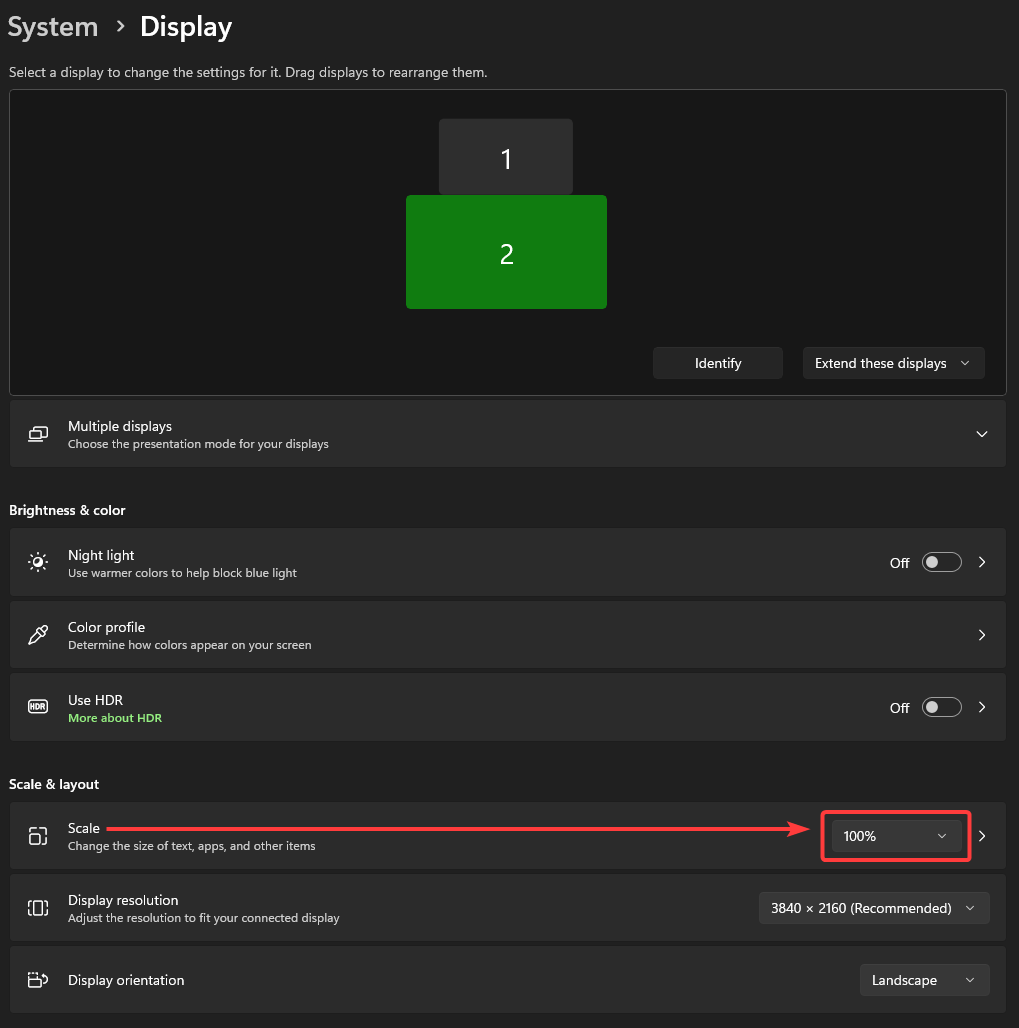Open Night light settings via chevron arrow
The width and height of the screenshot is (1019, 1028).
point(982,562)
